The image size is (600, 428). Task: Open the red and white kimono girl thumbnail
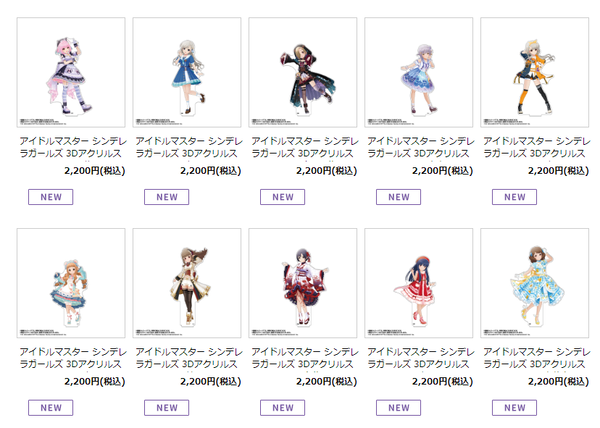tap(303, 283)
